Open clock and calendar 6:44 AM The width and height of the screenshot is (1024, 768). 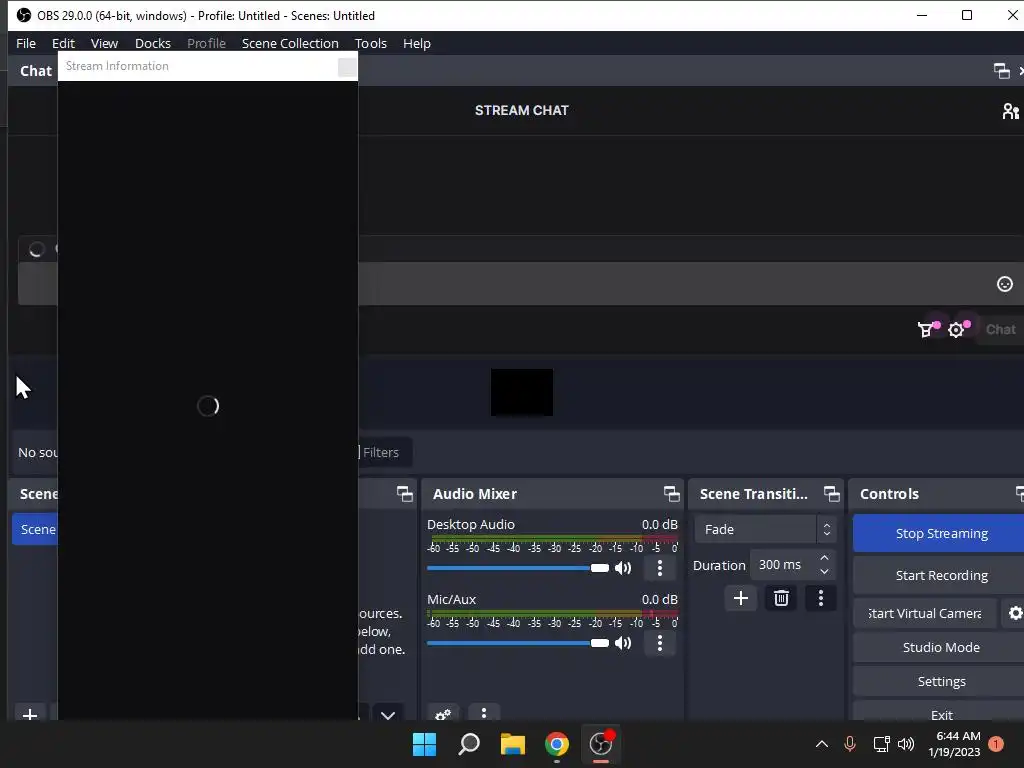click(x=954, y=744)
